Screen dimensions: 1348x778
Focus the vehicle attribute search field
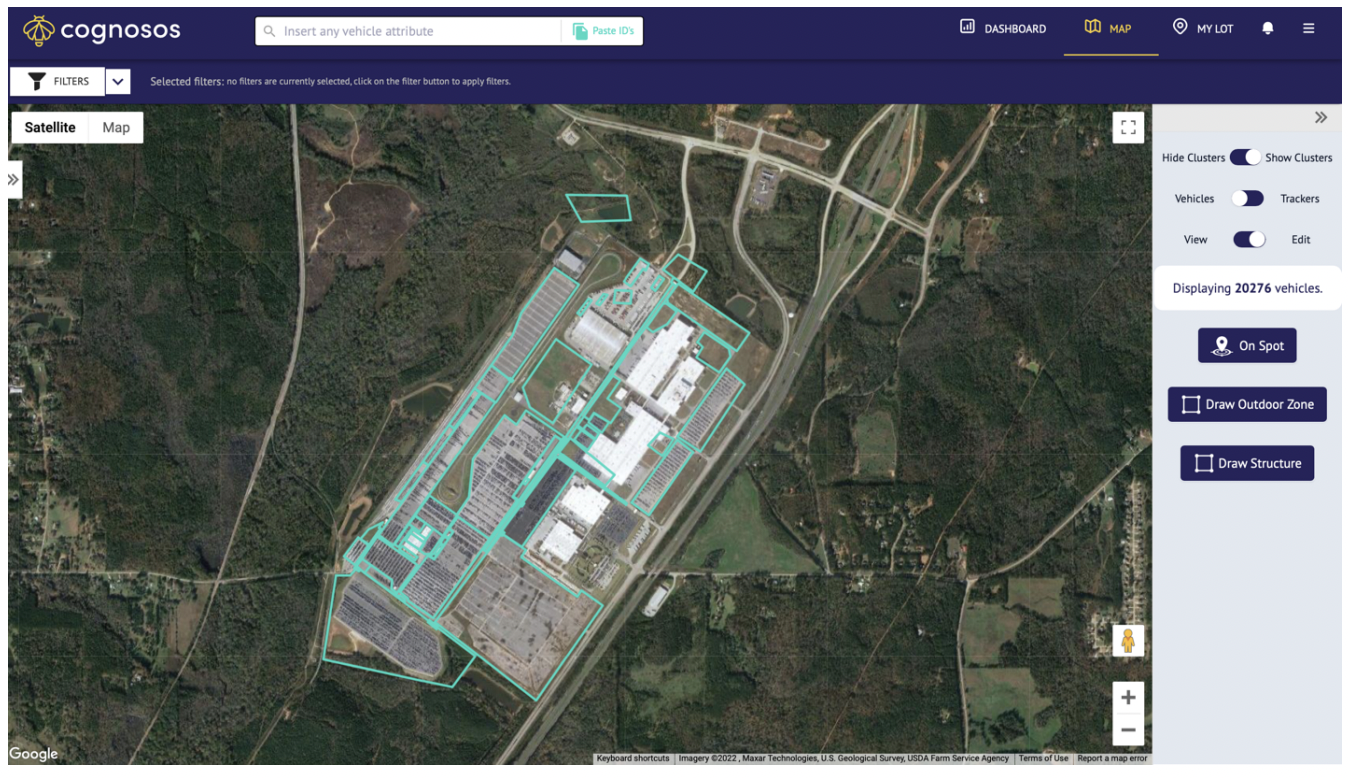[408, 31]
